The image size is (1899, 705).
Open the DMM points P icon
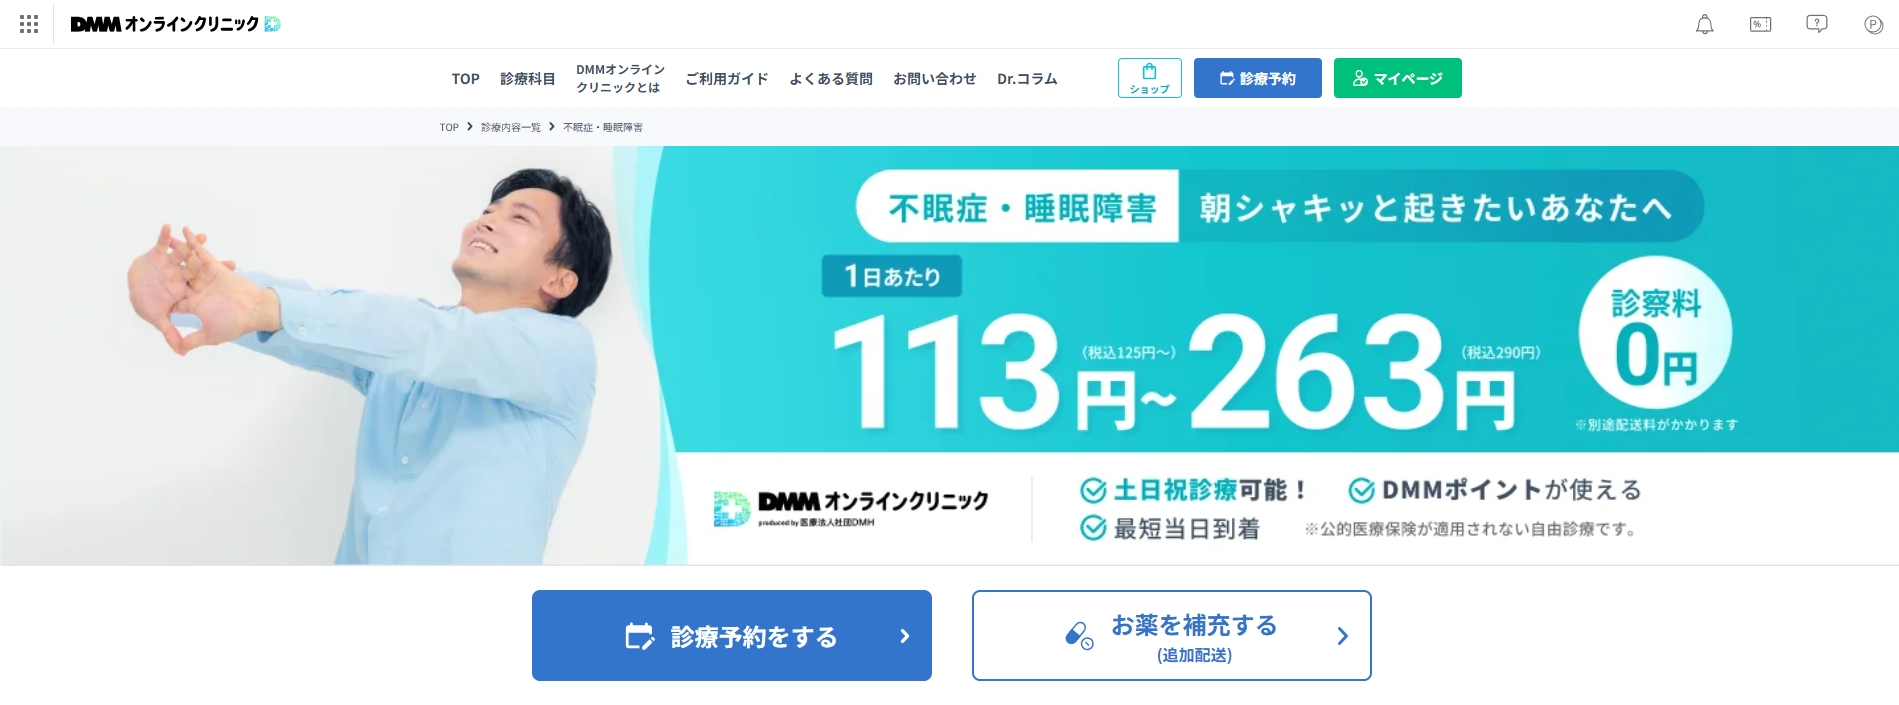(x=1874, y=24)
